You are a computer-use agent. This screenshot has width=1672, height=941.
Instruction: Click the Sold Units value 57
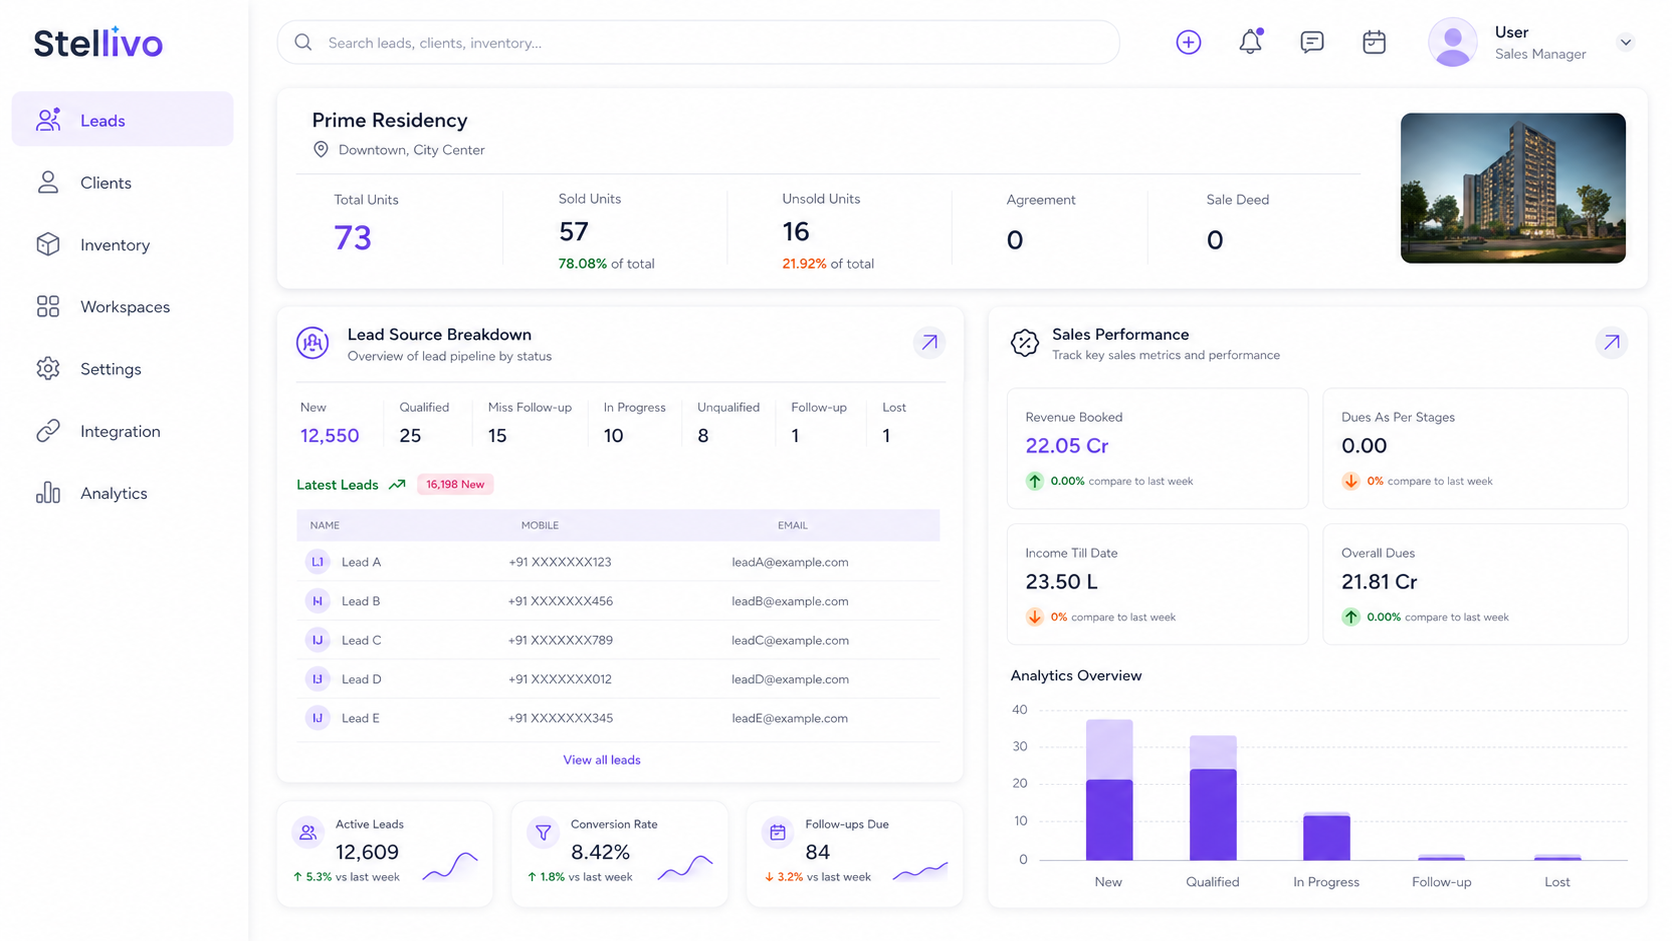[574, 232]
